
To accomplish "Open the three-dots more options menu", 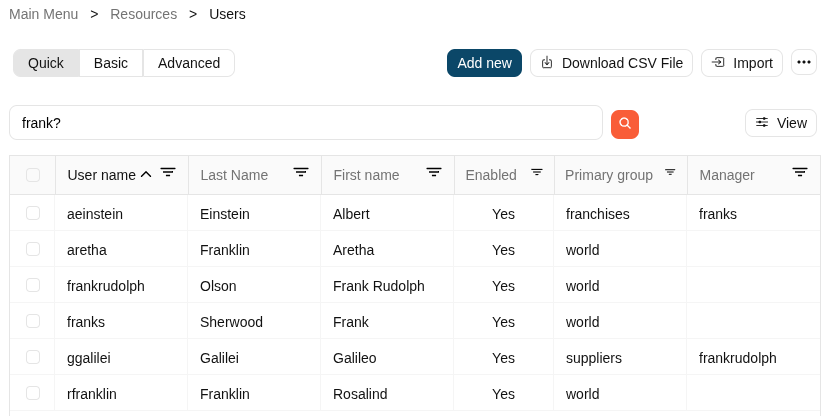I will [803, 63].
